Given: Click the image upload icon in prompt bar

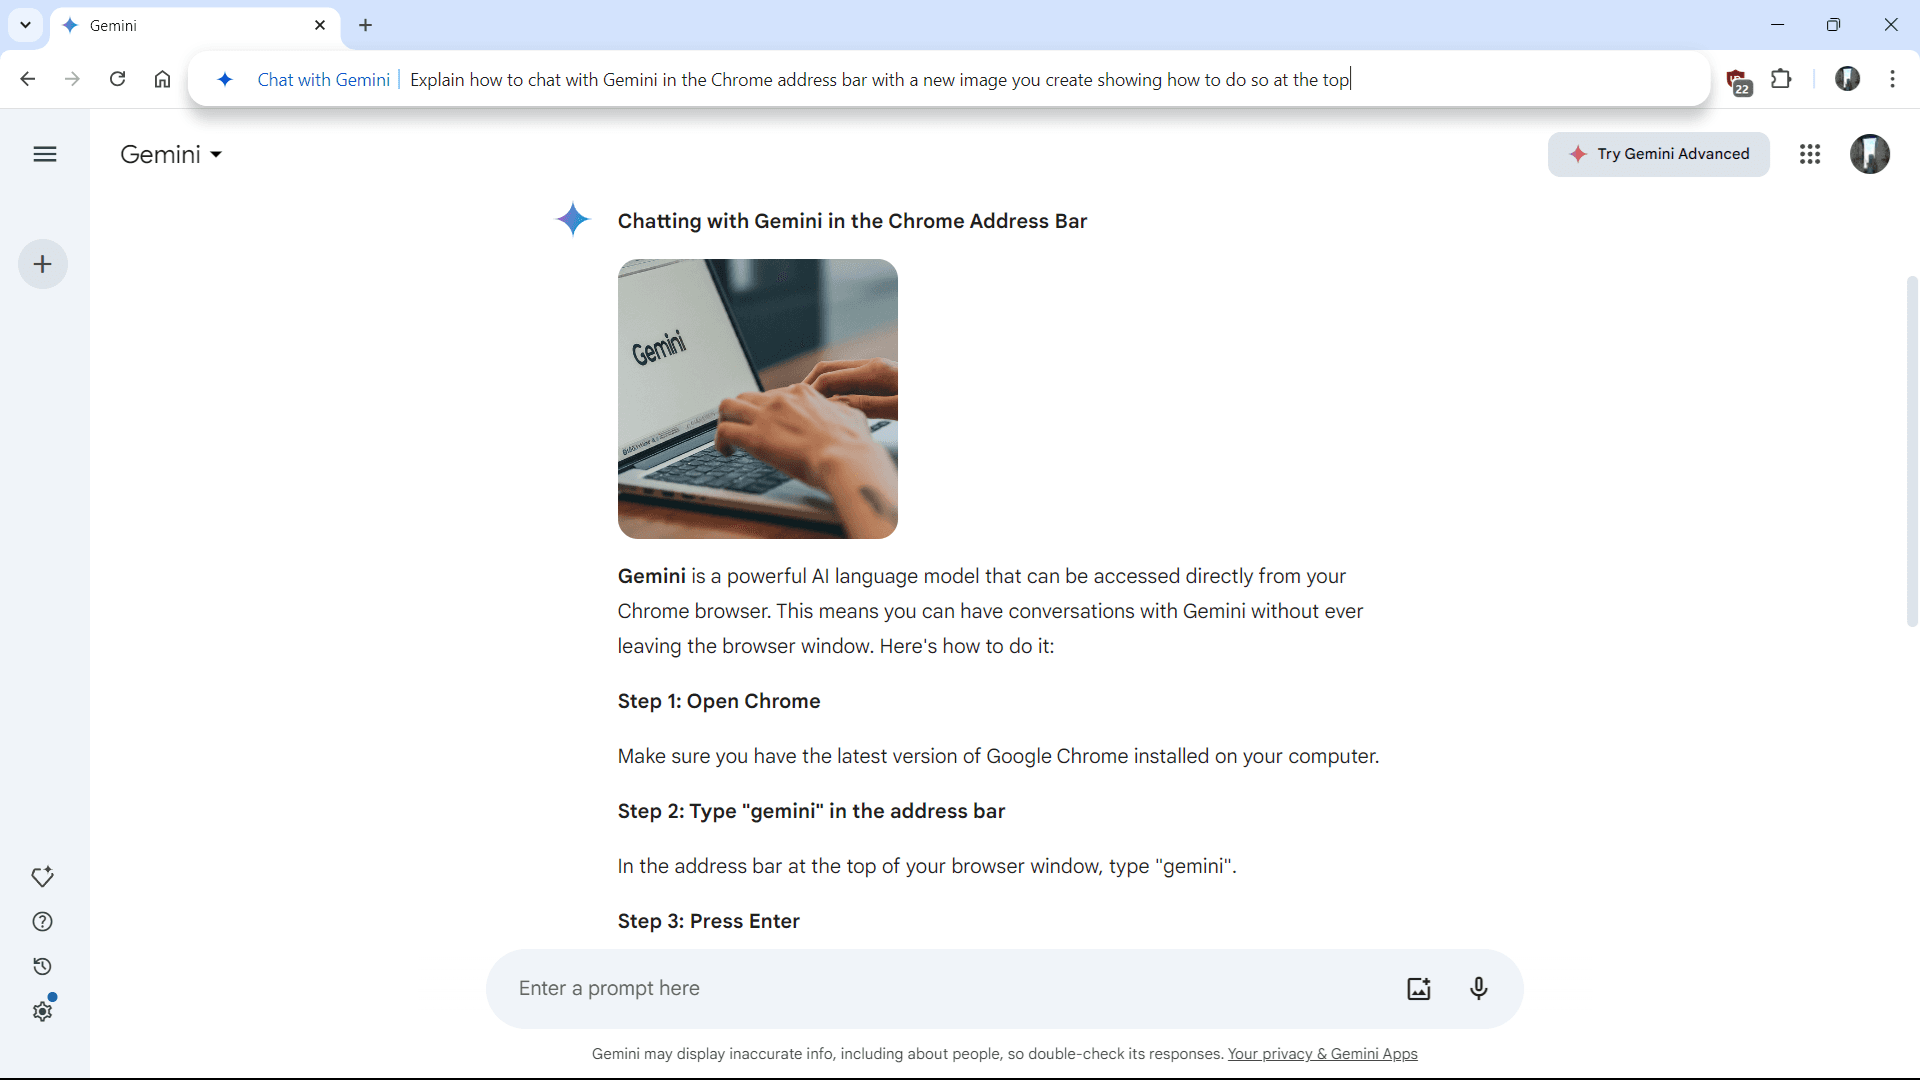Looking at the screenshot, I should [1418, 988].
